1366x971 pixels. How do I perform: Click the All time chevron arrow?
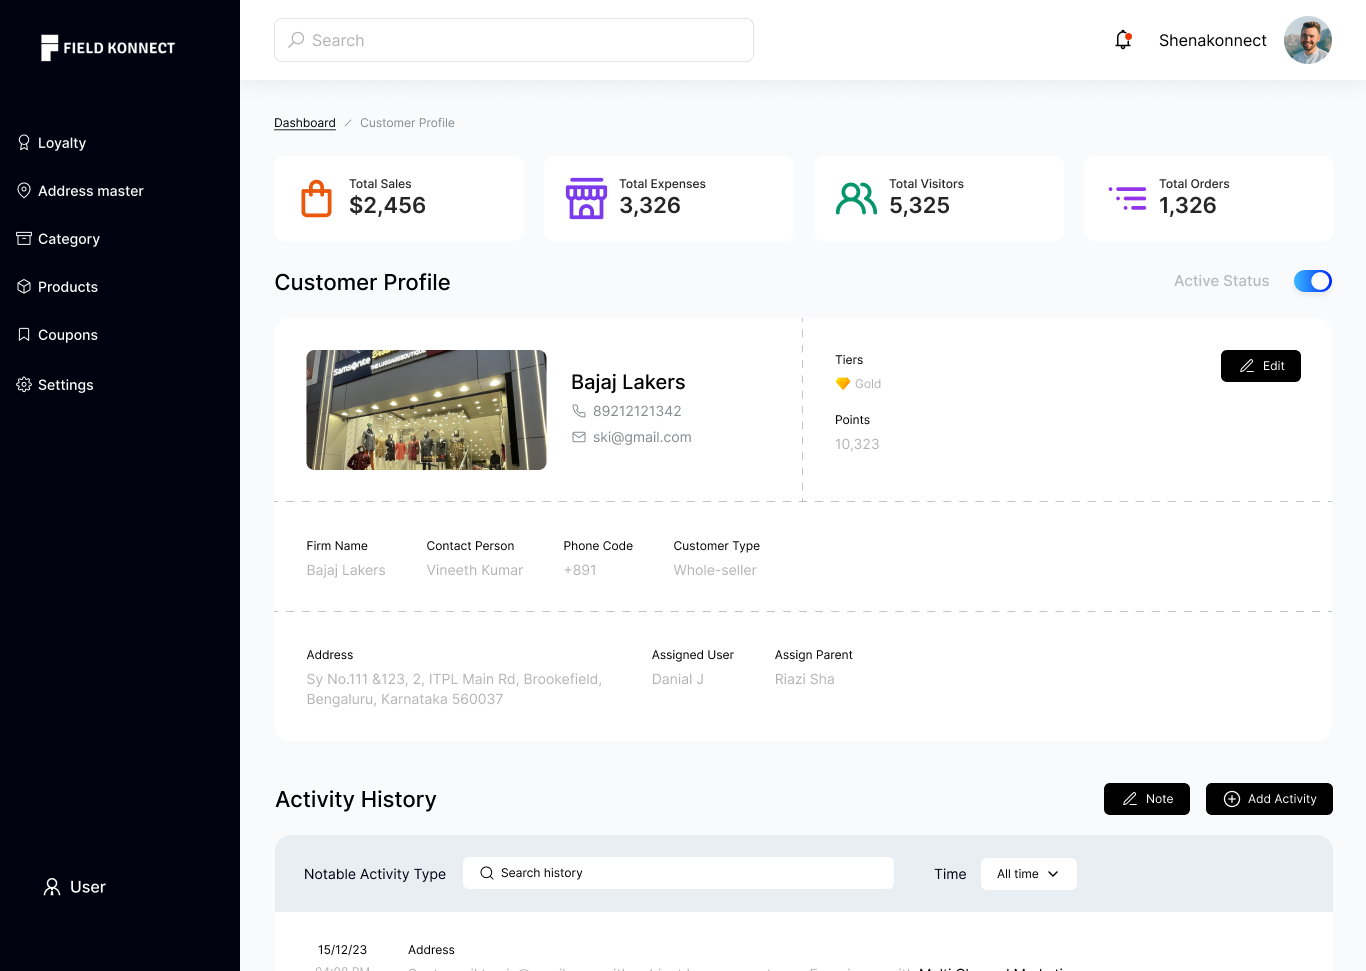point(1053,874)
